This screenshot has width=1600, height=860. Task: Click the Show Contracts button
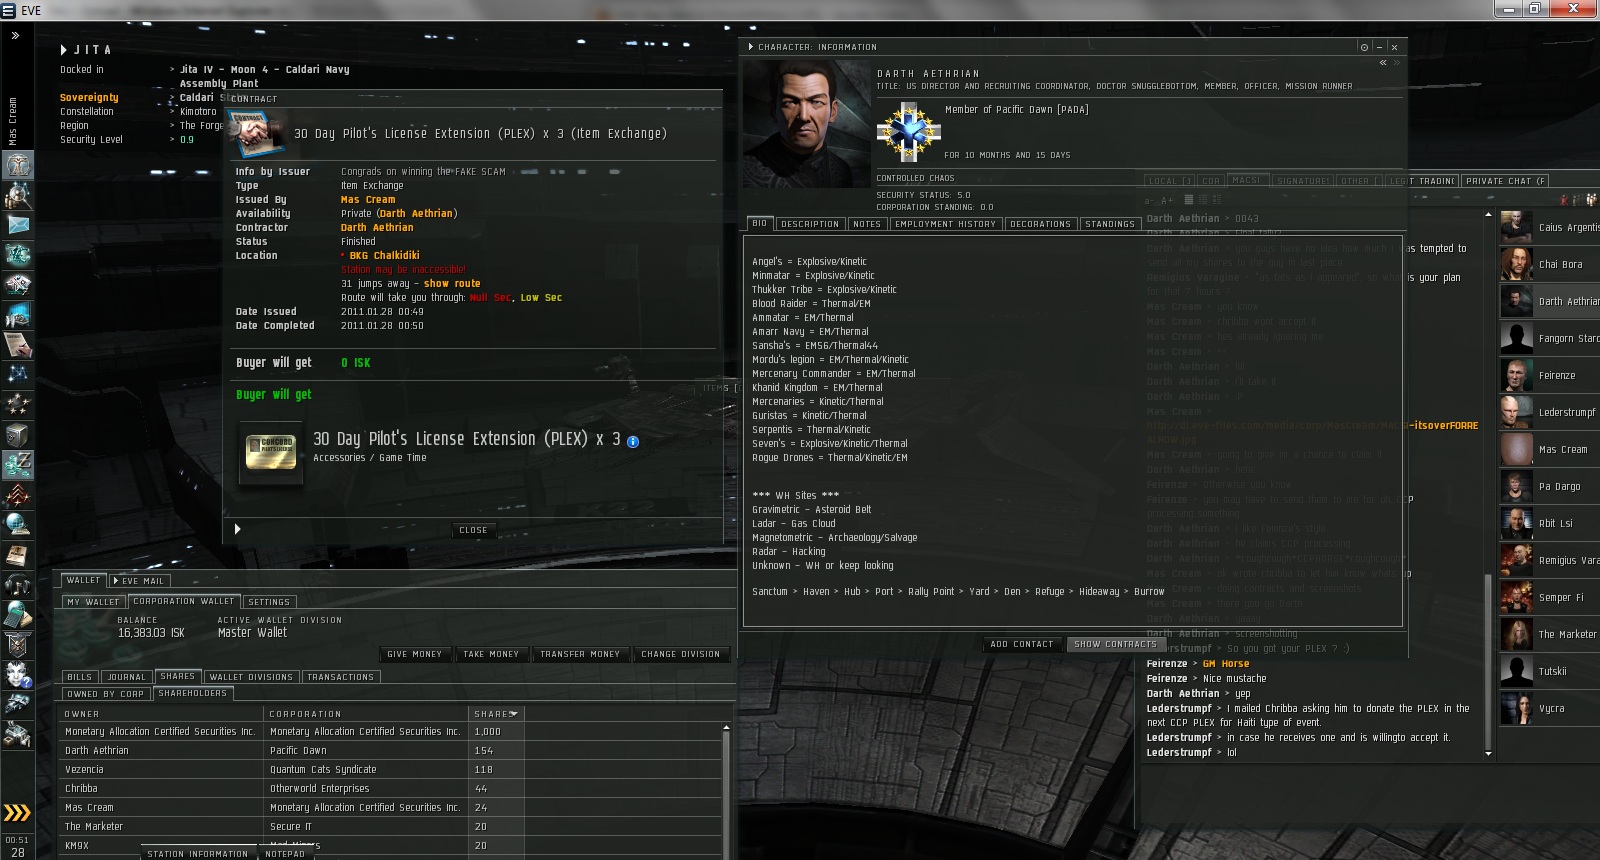click(1115, 644)
